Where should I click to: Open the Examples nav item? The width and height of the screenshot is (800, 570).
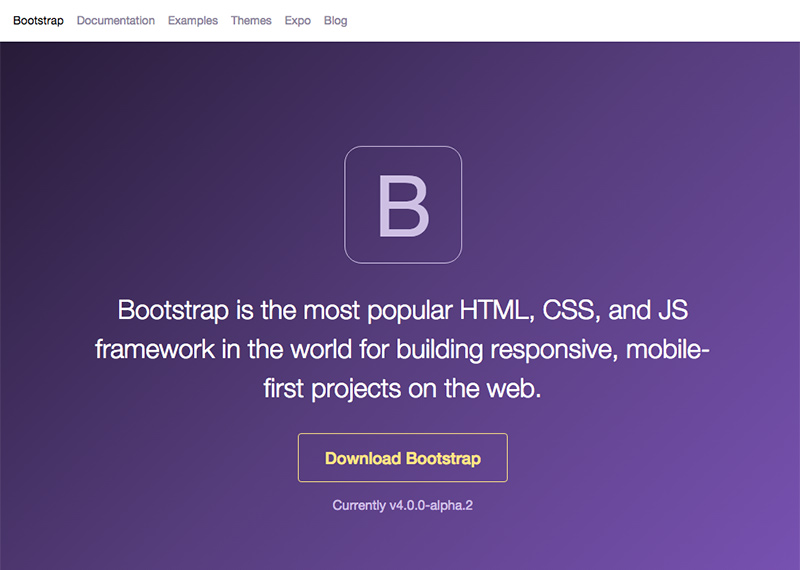coord(193,20)
